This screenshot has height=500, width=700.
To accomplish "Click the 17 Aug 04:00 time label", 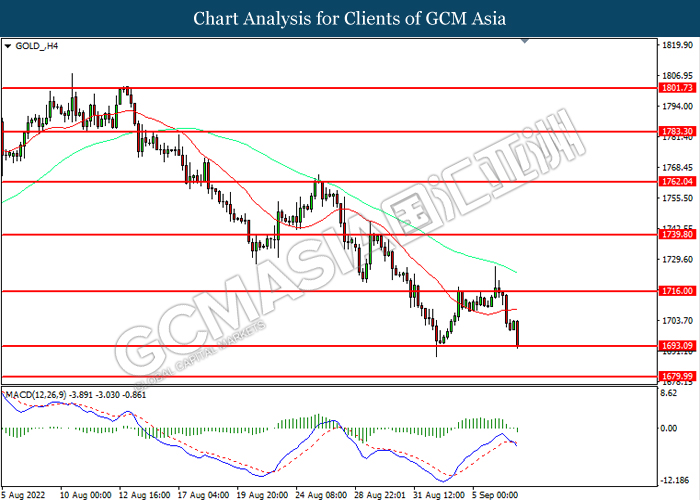I will (204, 495).
